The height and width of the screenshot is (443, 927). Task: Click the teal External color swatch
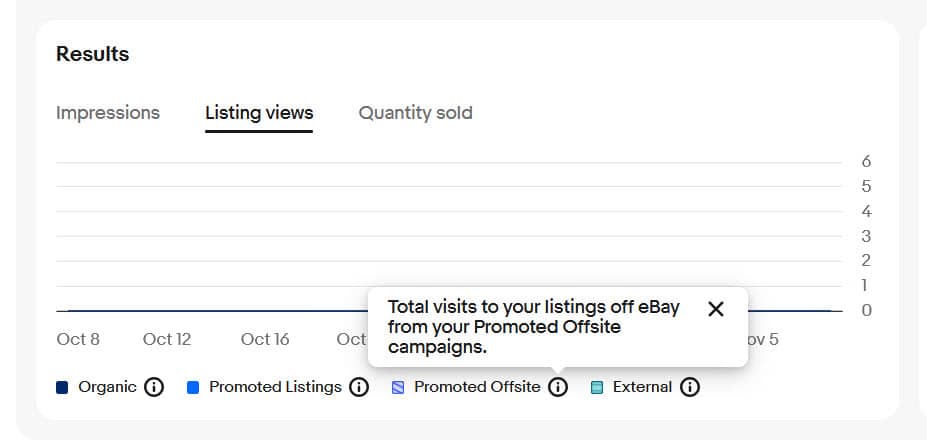[x=597, y=387]
